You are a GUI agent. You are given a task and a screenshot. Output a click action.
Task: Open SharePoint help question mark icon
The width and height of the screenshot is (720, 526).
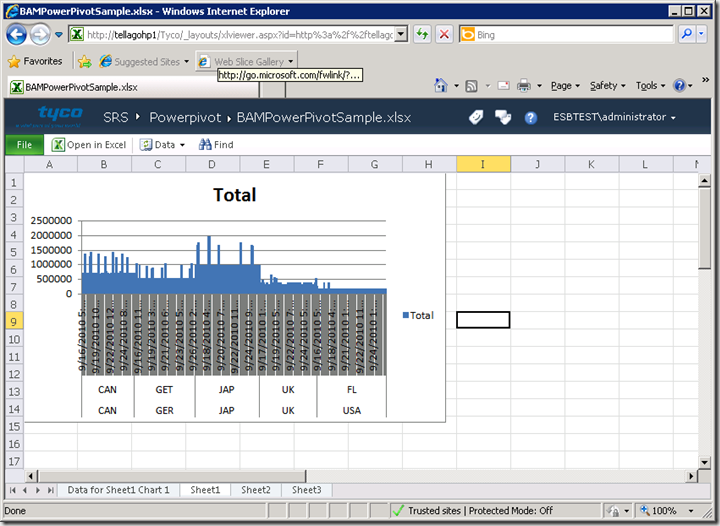[x=530, y=118]
